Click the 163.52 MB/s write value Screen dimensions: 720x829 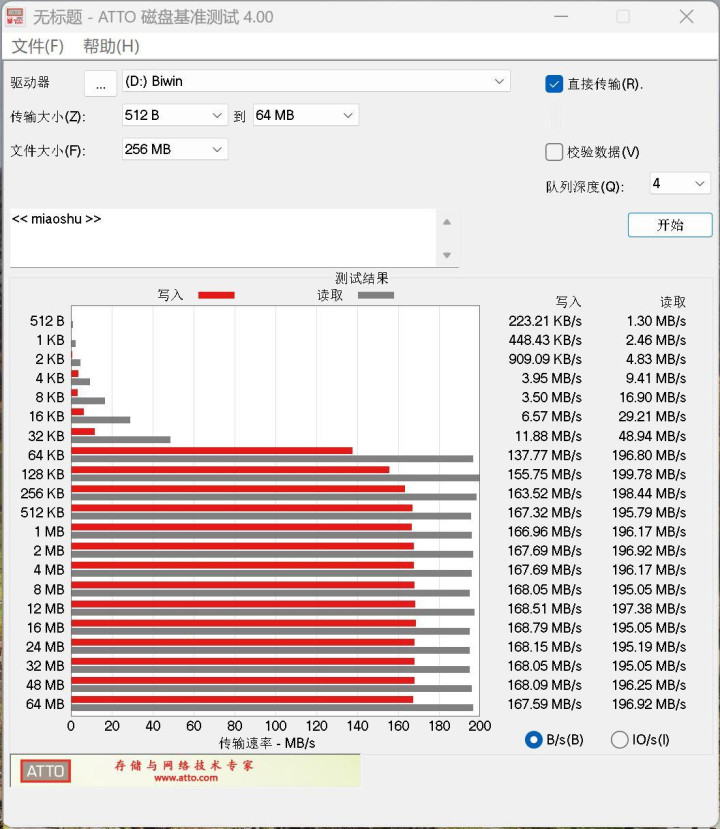[544, 493]
